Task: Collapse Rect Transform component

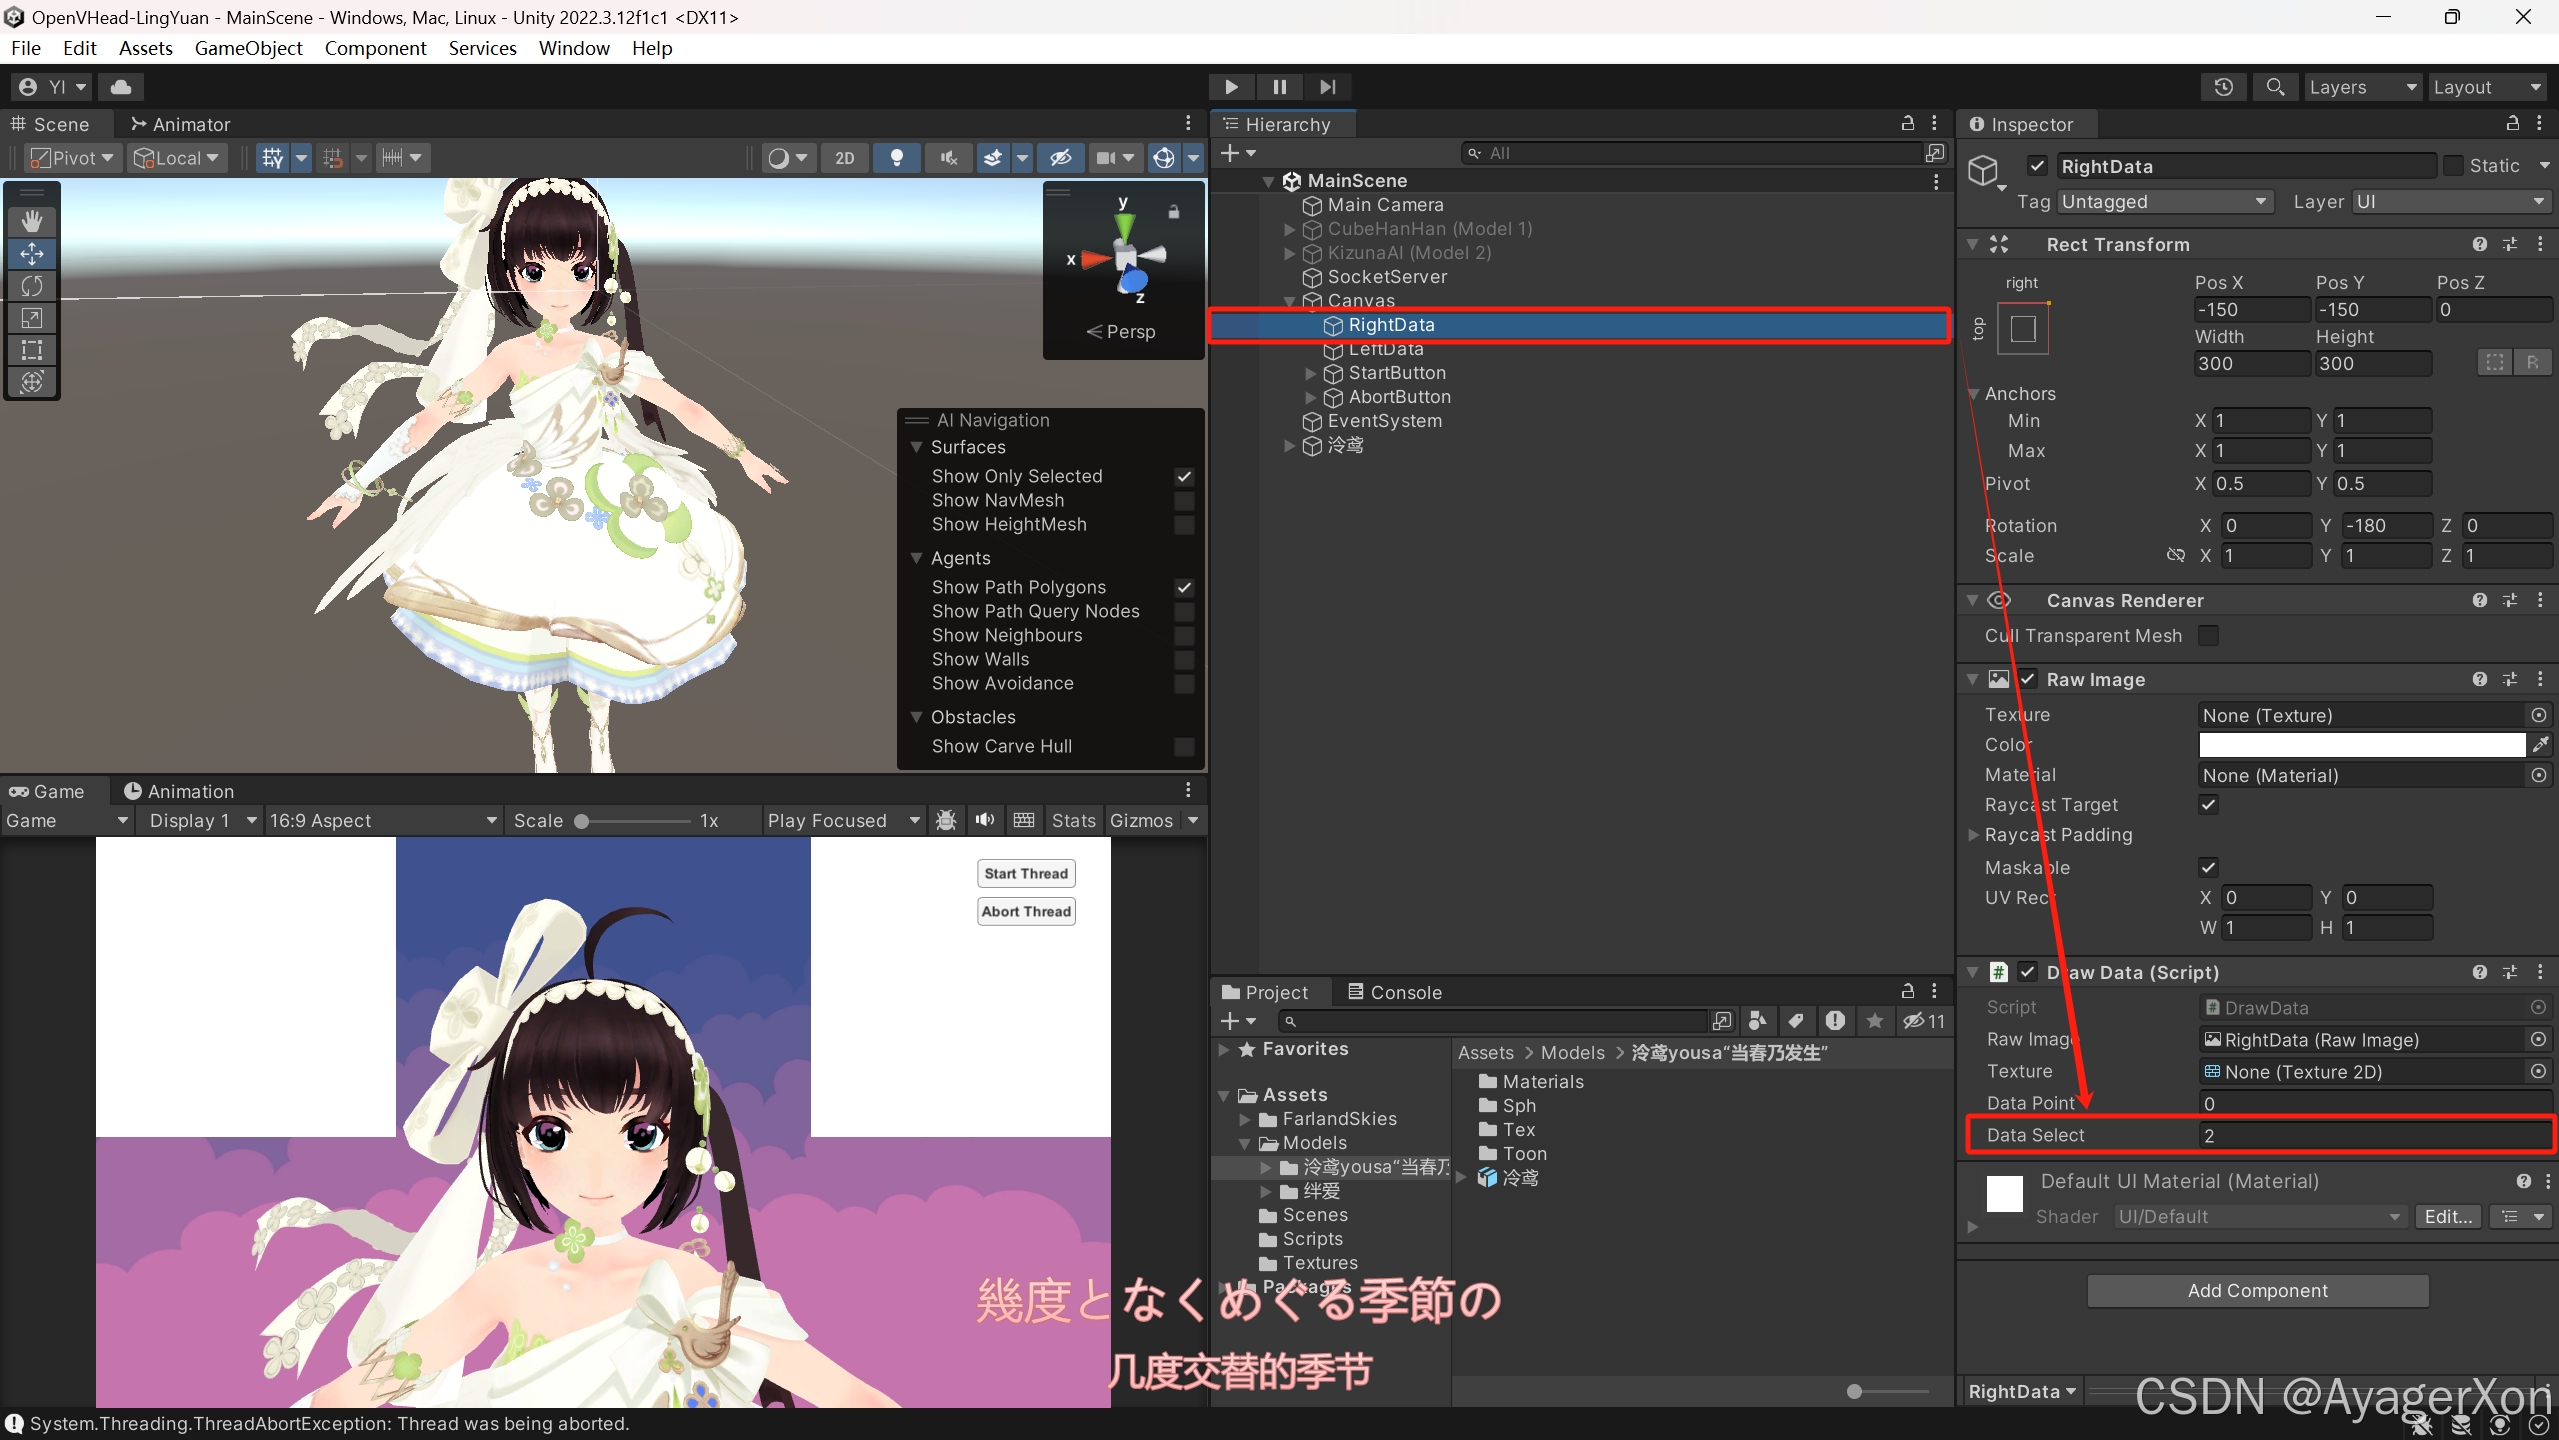Action: [1972, 245]
